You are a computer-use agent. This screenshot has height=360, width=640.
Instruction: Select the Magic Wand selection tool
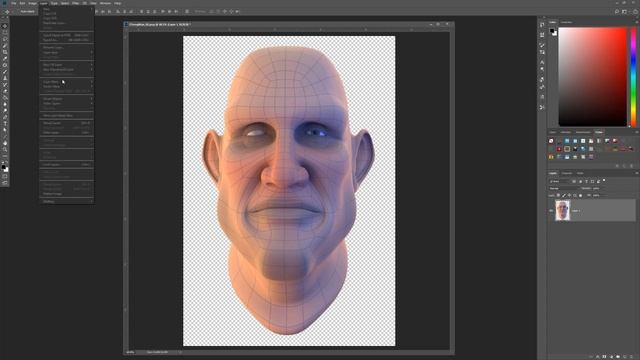5,46
